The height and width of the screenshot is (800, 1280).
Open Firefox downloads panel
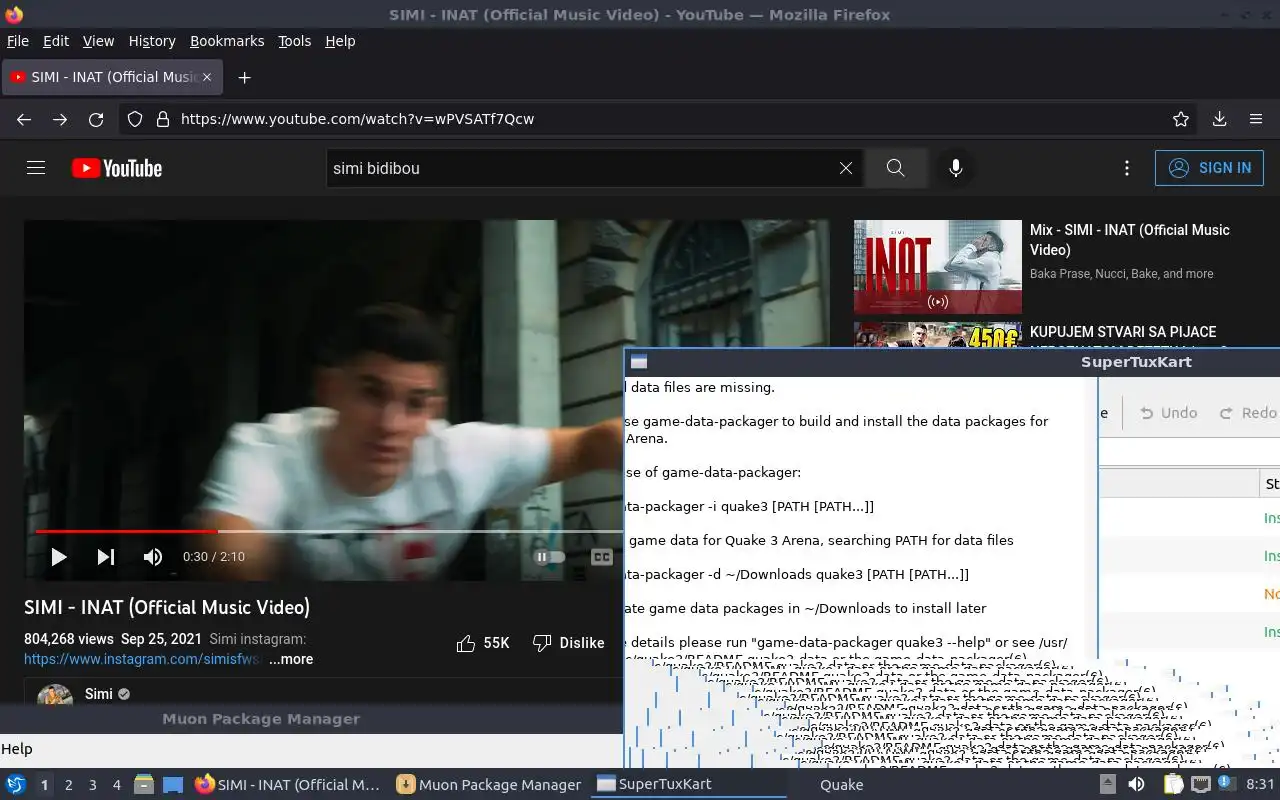click(1219, 119)
